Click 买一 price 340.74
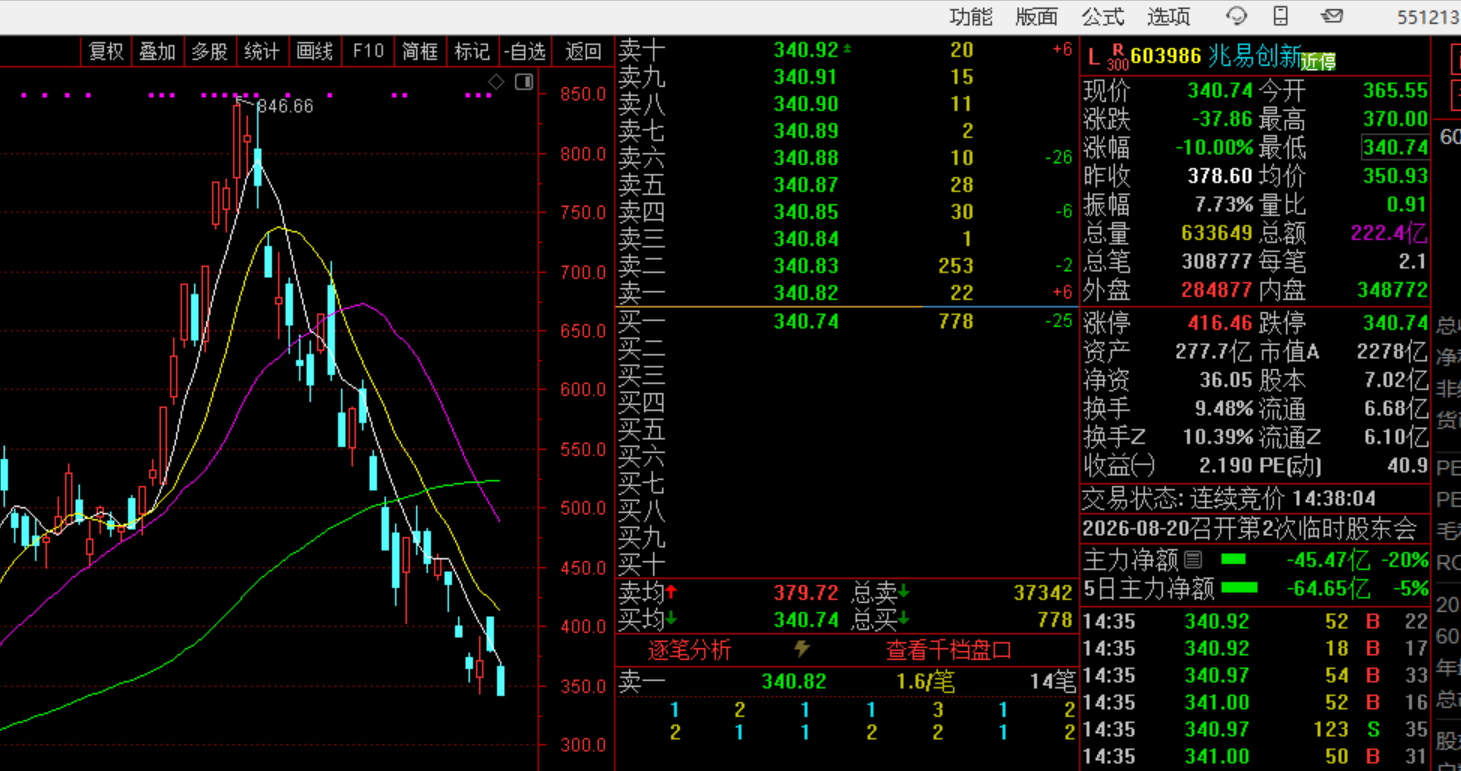The width and height of the screenshot is (1461, 771). (x=806, y=321)
